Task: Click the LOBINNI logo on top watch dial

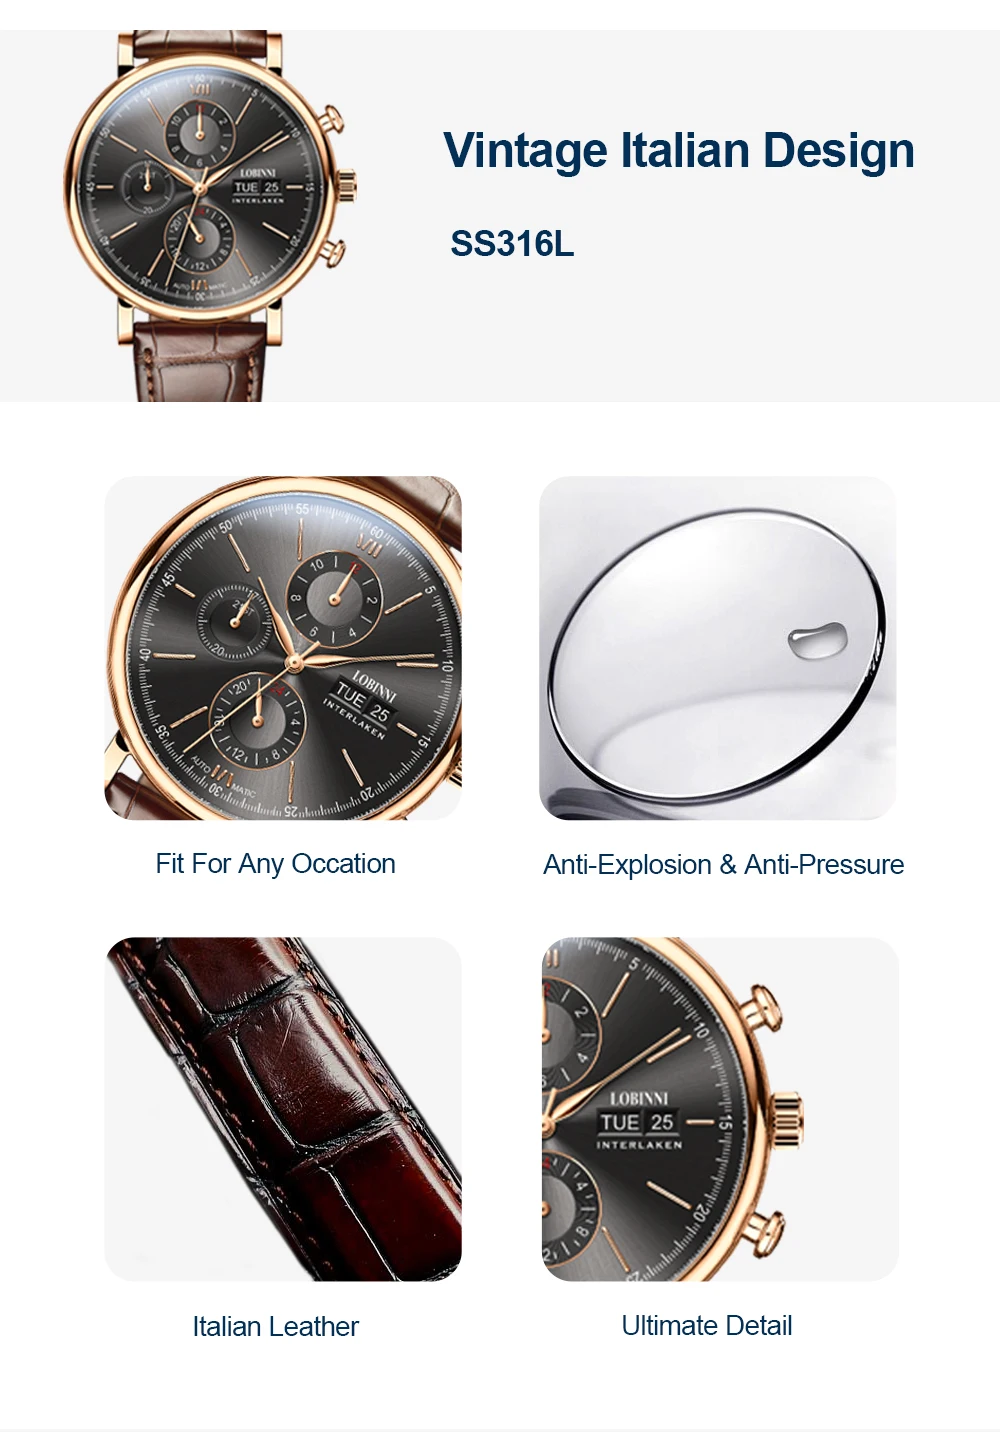Action: click(x=258, y=173)
